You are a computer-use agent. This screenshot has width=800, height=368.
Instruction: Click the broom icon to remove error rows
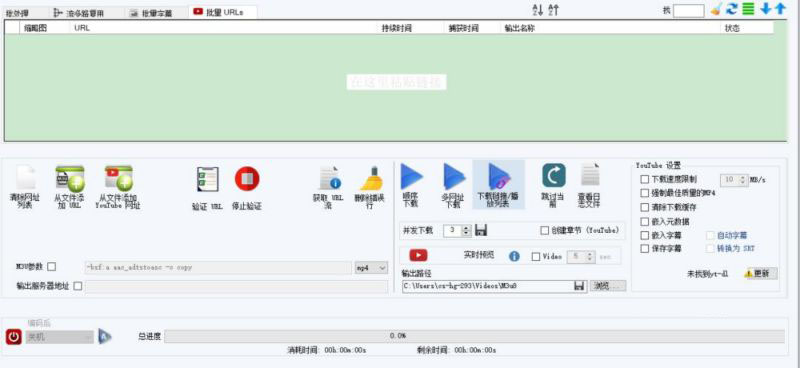[x=371, y=178]
